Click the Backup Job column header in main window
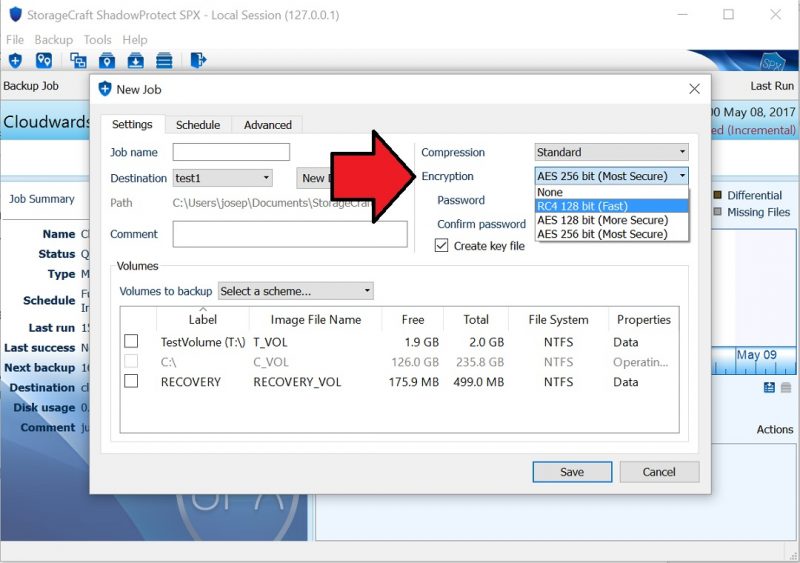Screen dimensions: 800x563 31,86
